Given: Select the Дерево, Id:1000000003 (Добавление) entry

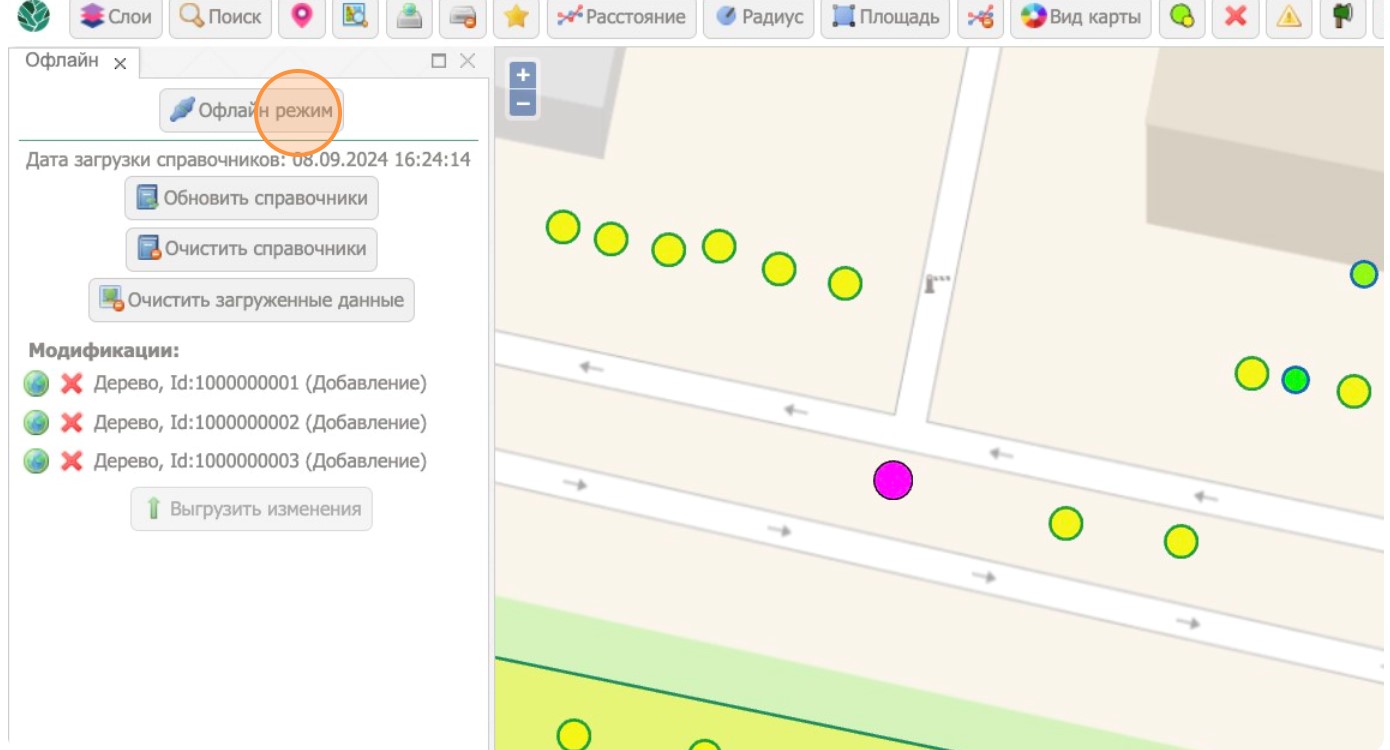Looking at the screenshot, I should (x=260, y=461).
